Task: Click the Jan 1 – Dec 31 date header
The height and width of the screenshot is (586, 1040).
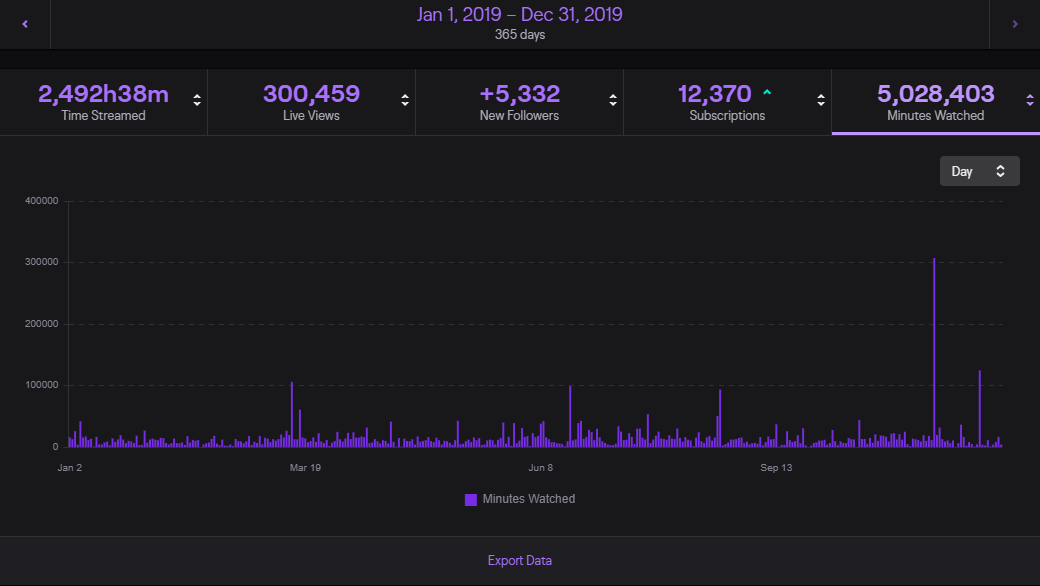Action: [x=519, y=16]
